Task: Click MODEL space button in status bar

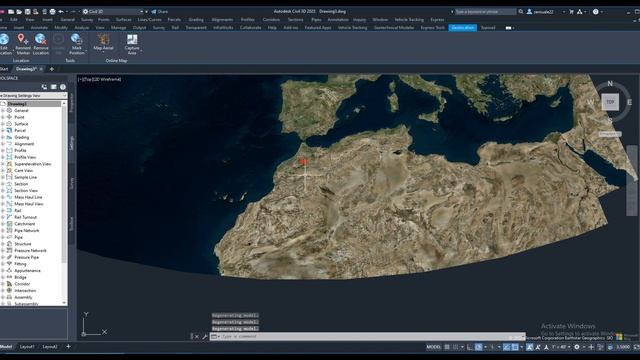Action: pyautogui.click(x=433, y=347)
